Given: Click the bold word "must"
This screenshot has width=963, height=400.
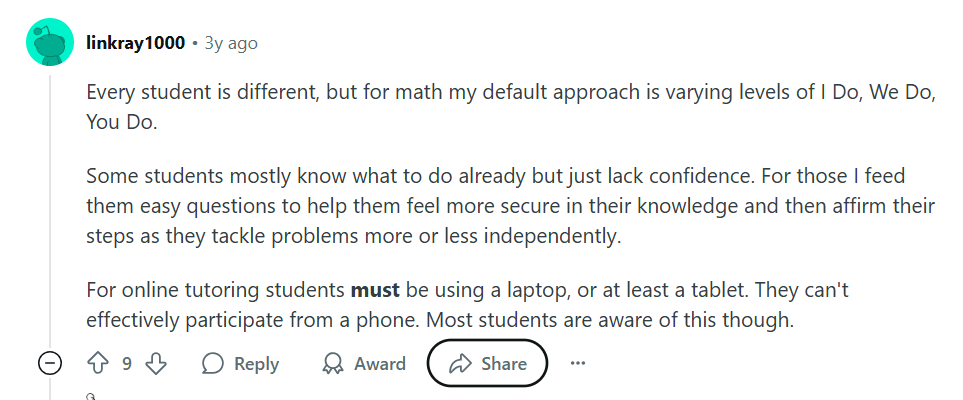Looking at the screenshot, I should (x=375, y=291).
